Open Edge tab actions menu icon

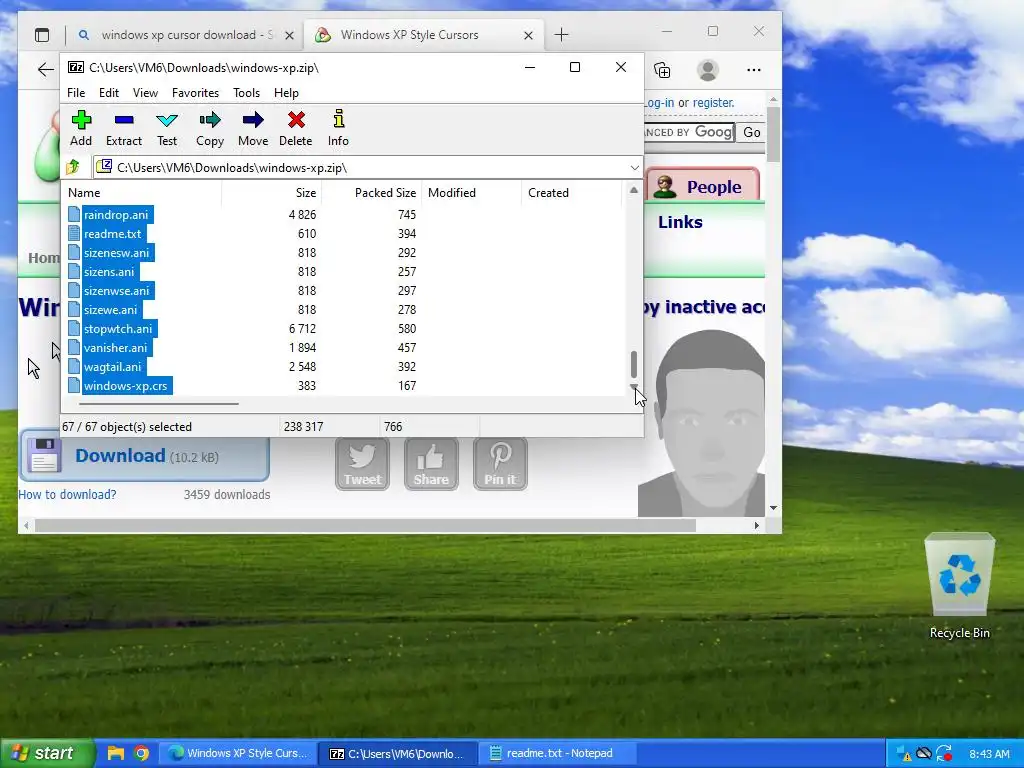pos(42,35)
